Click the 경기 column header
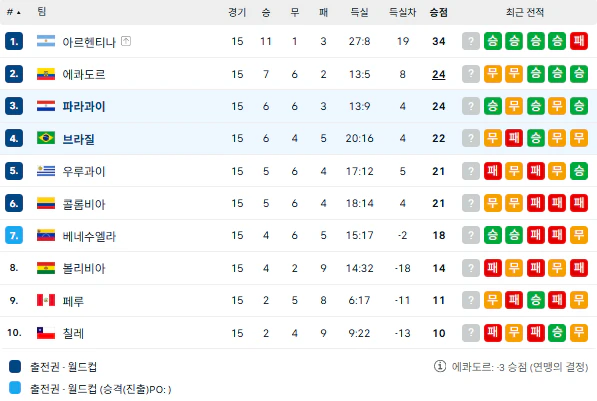Image resolution: width=597 pixels, height=401 pixels. pyautogui.click(x=237, y=13)
